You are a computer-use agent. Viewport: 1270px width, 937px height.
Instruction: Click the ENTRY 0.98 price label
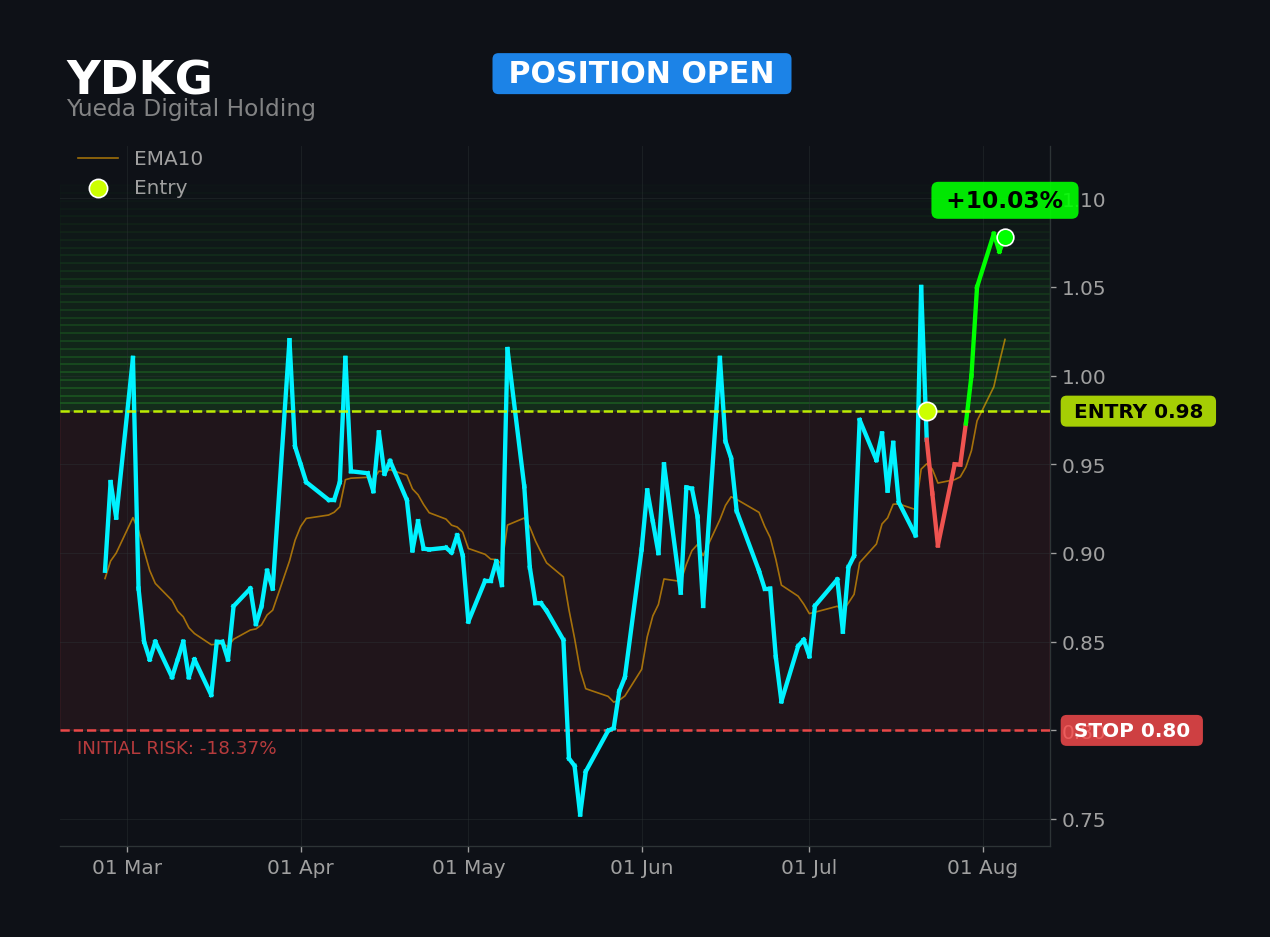pyautogui.click(x=1138, y=411)
